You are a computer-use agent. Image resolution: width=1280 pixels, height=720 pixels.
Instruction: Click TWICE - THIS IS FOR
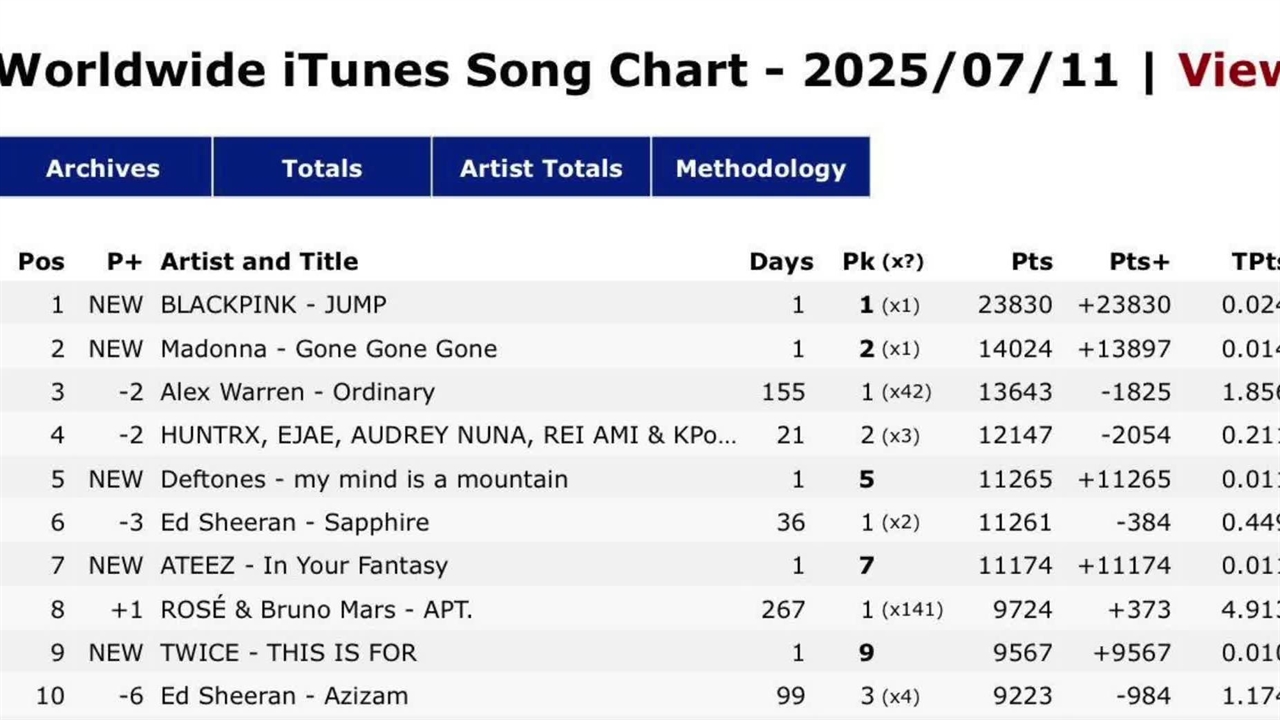point(289,653)
